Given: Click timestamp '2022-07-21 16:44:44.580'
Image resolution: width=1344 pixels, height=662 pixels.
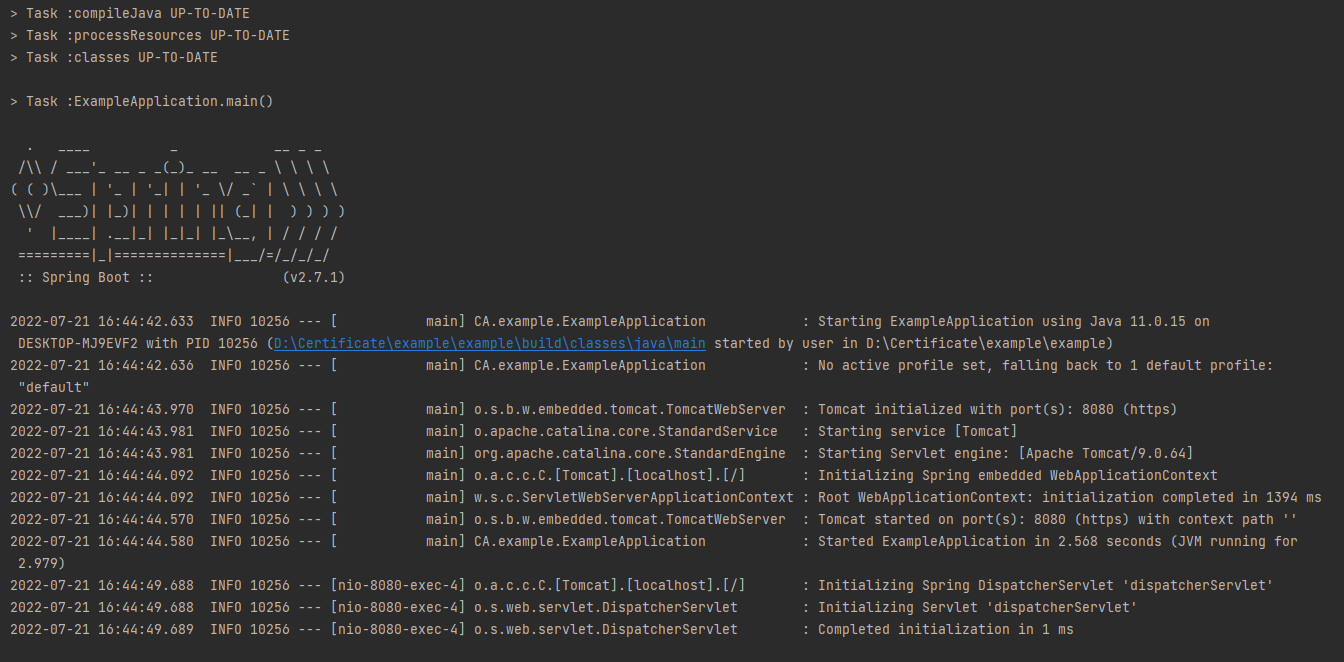Looking at the screenshot, I should point(102,541).
